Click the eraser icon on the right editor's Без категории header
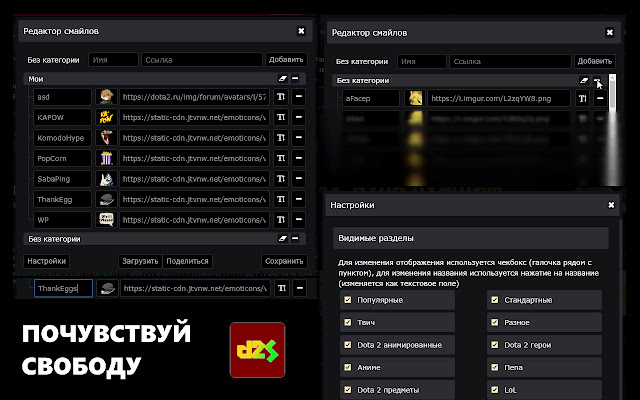The width and height of the screenshot is (640, 400). 584,80
